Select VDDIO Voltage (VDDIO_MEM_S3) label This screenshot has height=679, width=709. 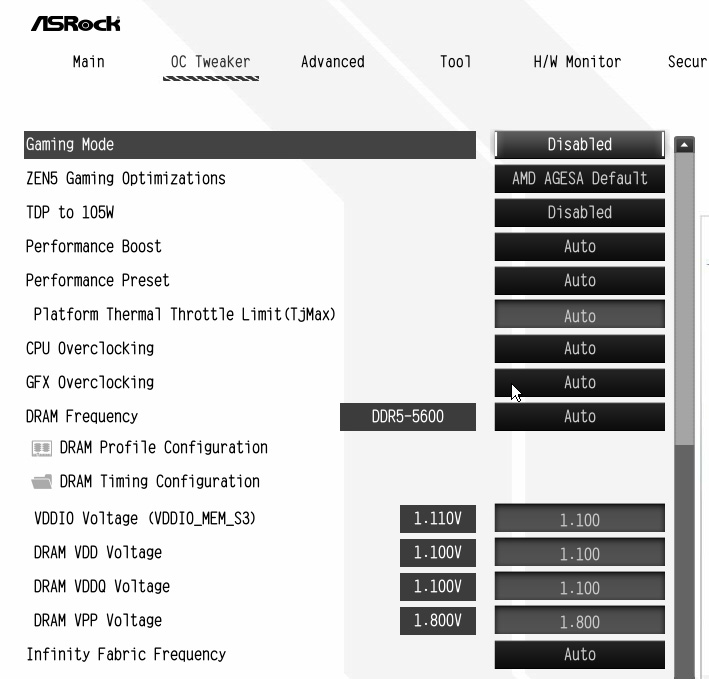[145, 519]
